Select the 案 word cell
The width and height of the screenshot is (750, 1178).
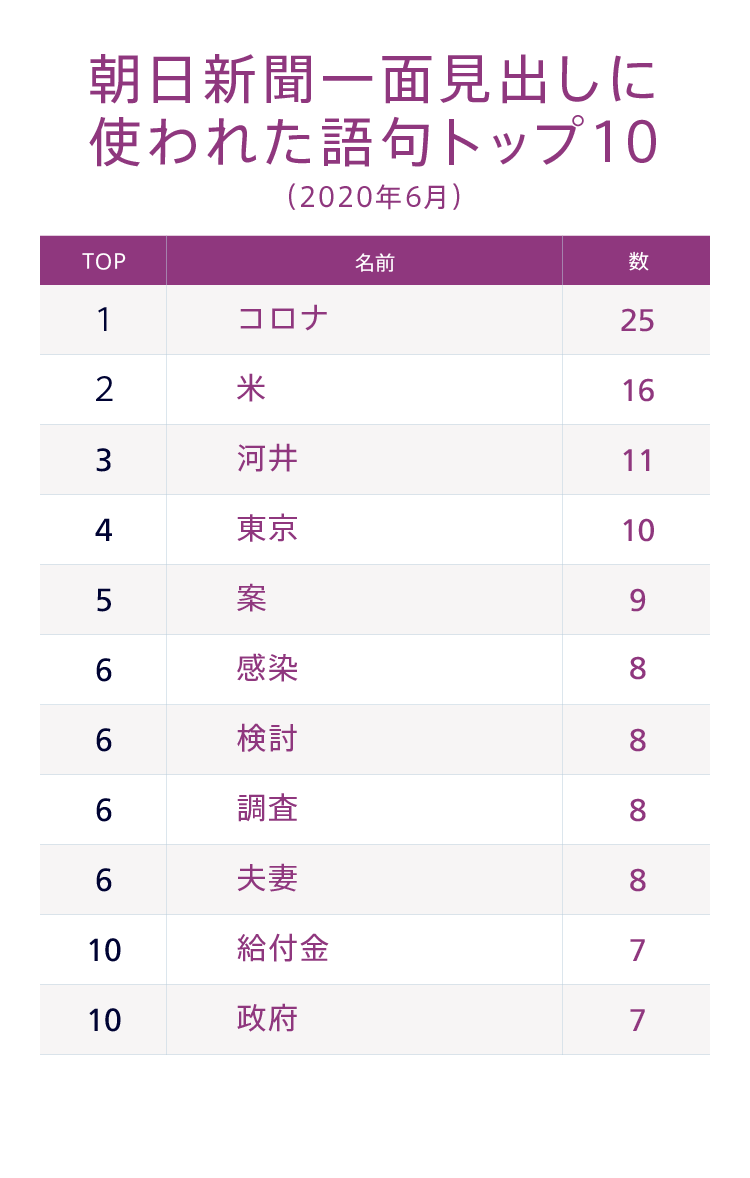(x=251, y=599)
